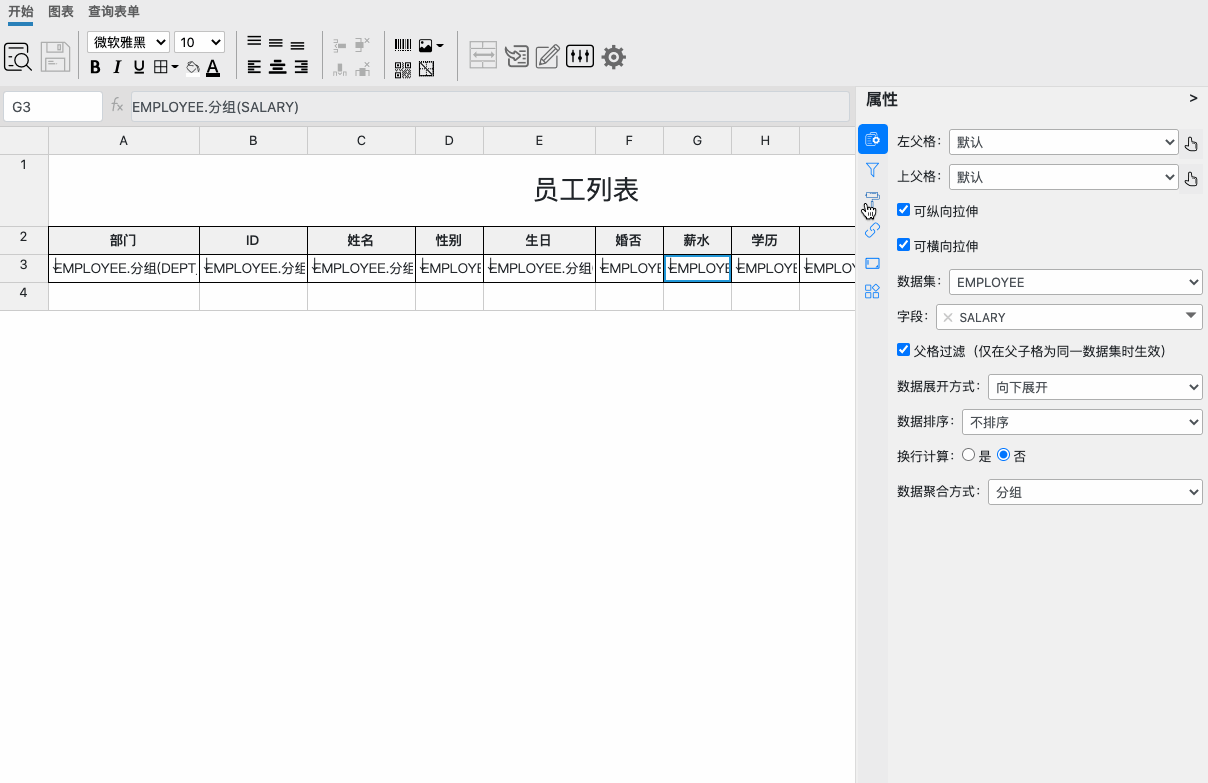Align text to vertical middle

[276, 44]
